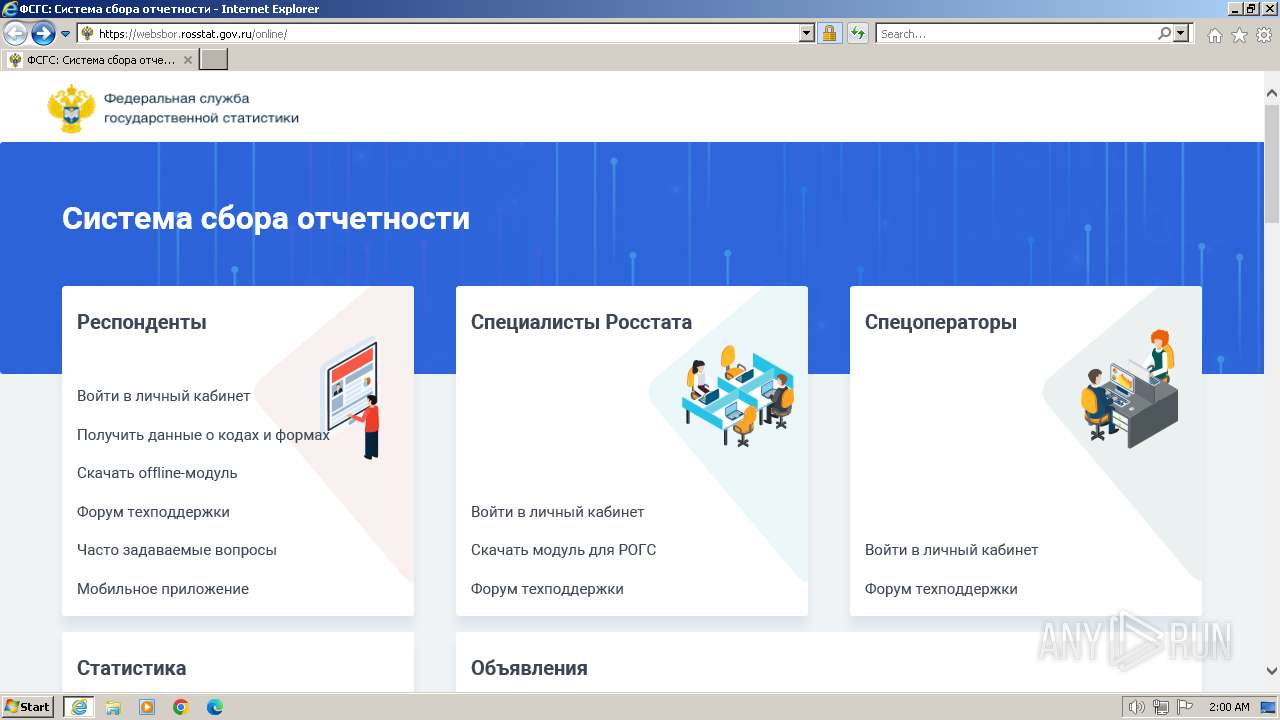Click the volume speaker tray icon
1280x720 pixels.
[x=1136, y=707]
